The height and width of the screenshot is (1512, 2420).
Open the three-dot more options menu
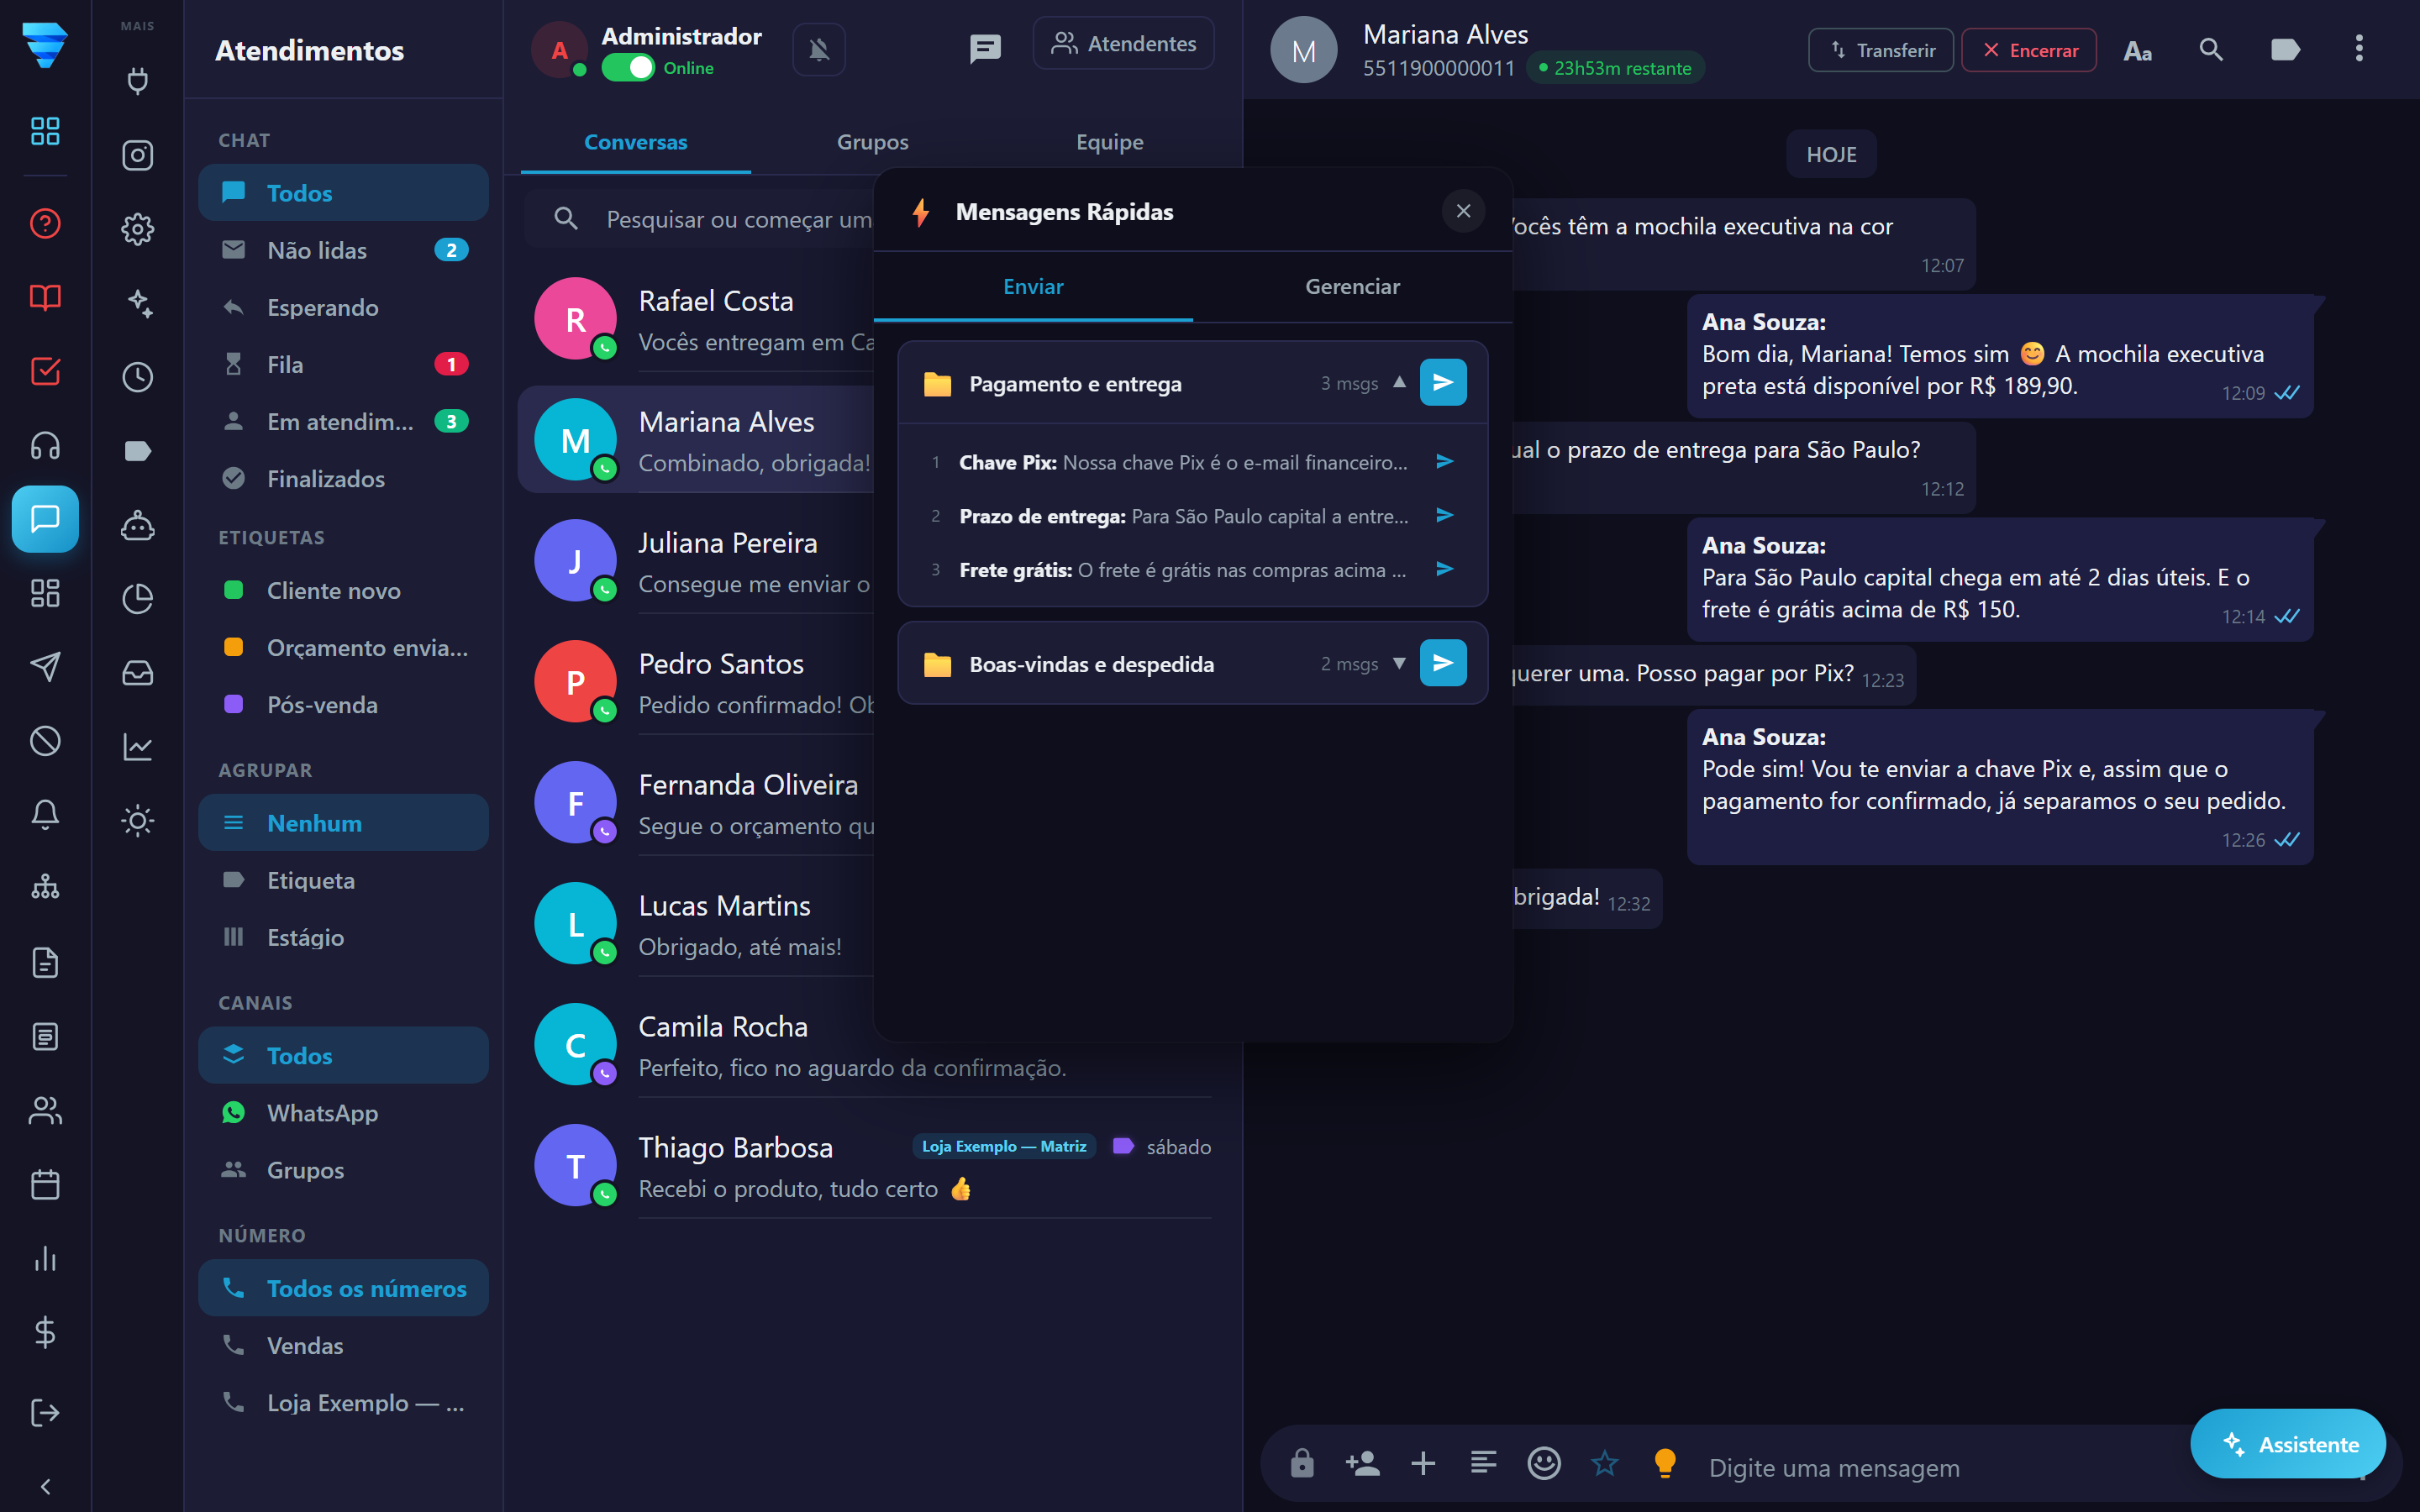(2358, 49)
